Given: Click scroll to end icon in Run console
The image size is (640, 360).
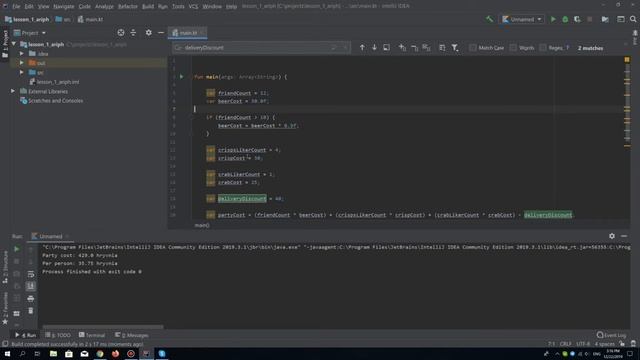Looking at the screenshot, I should (x=31, y=286).
